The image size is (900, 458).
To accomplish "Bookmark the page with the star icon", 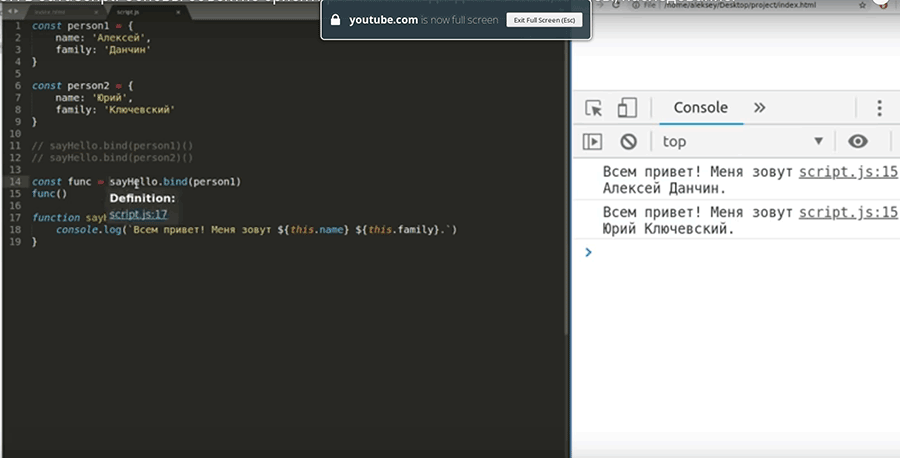I will pos(863,5).
